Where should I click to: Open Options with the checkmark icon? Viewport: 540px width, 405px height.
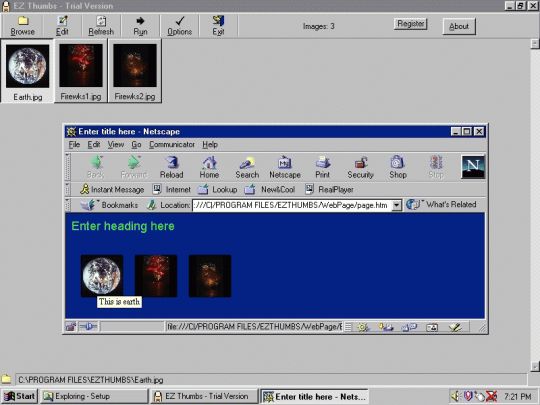(x=179, y=26)
